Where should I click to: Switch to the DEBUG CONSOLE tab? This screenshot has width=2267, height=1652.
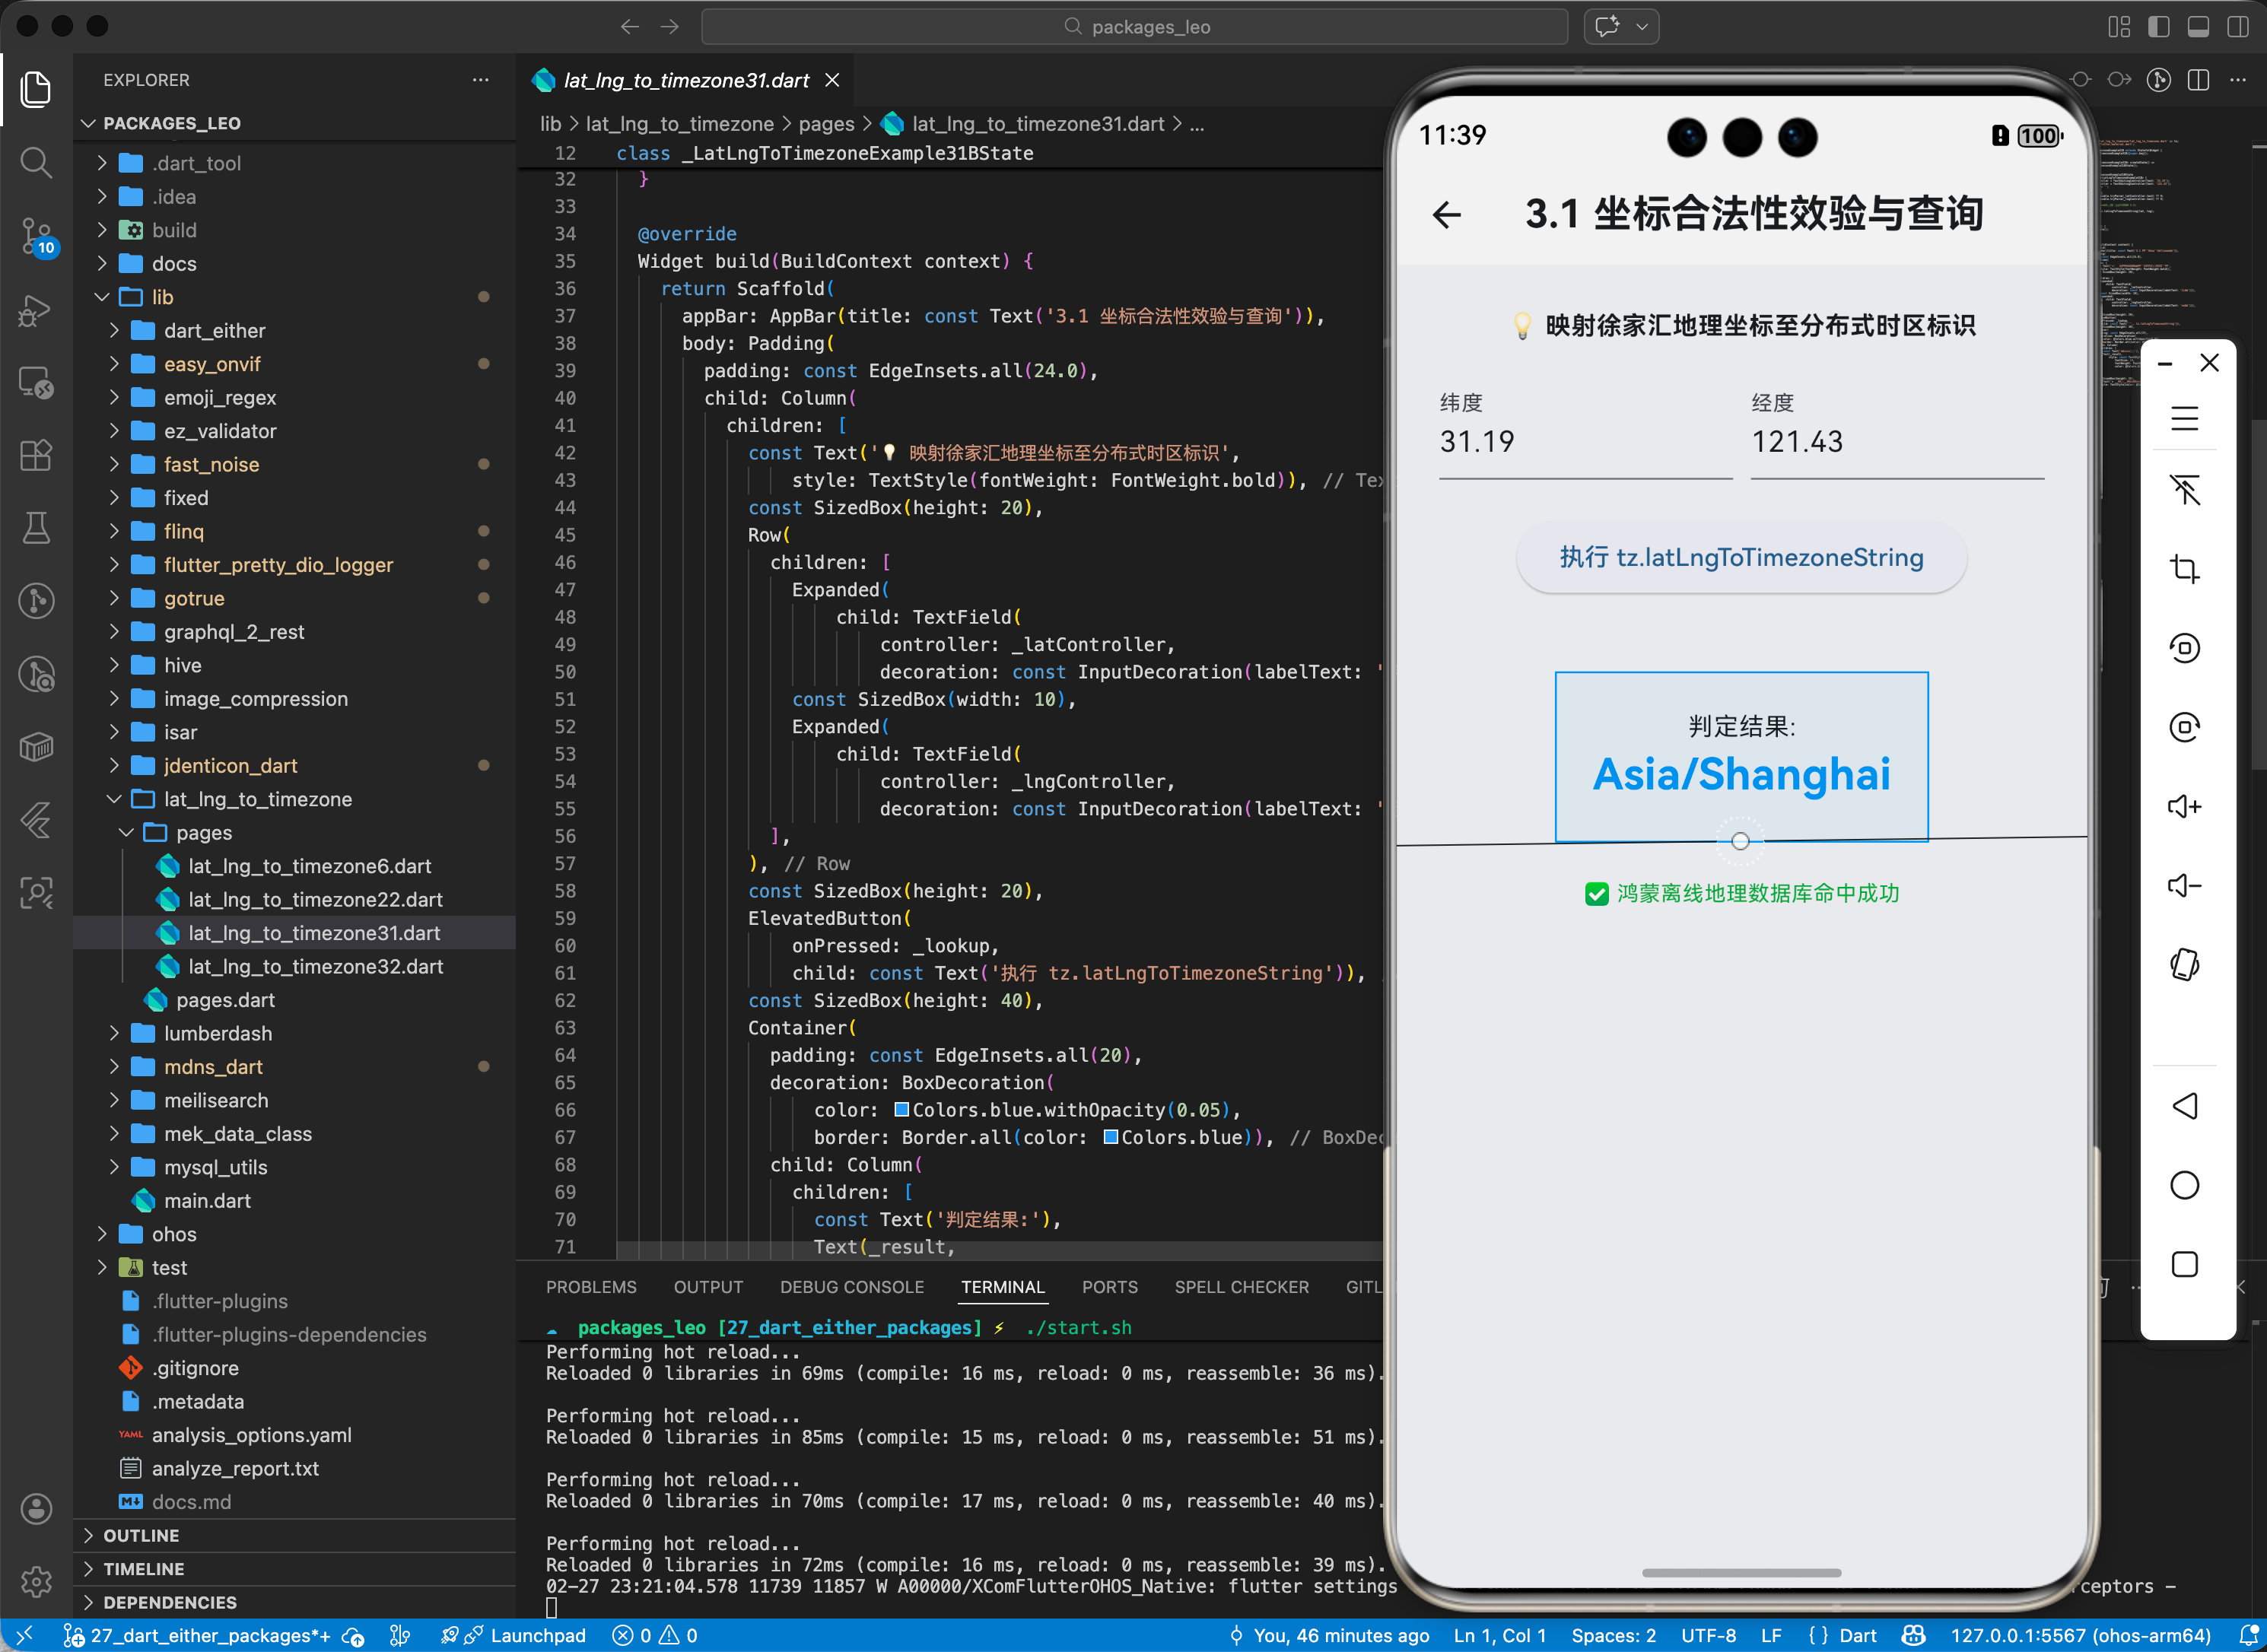click(851, 1287)
